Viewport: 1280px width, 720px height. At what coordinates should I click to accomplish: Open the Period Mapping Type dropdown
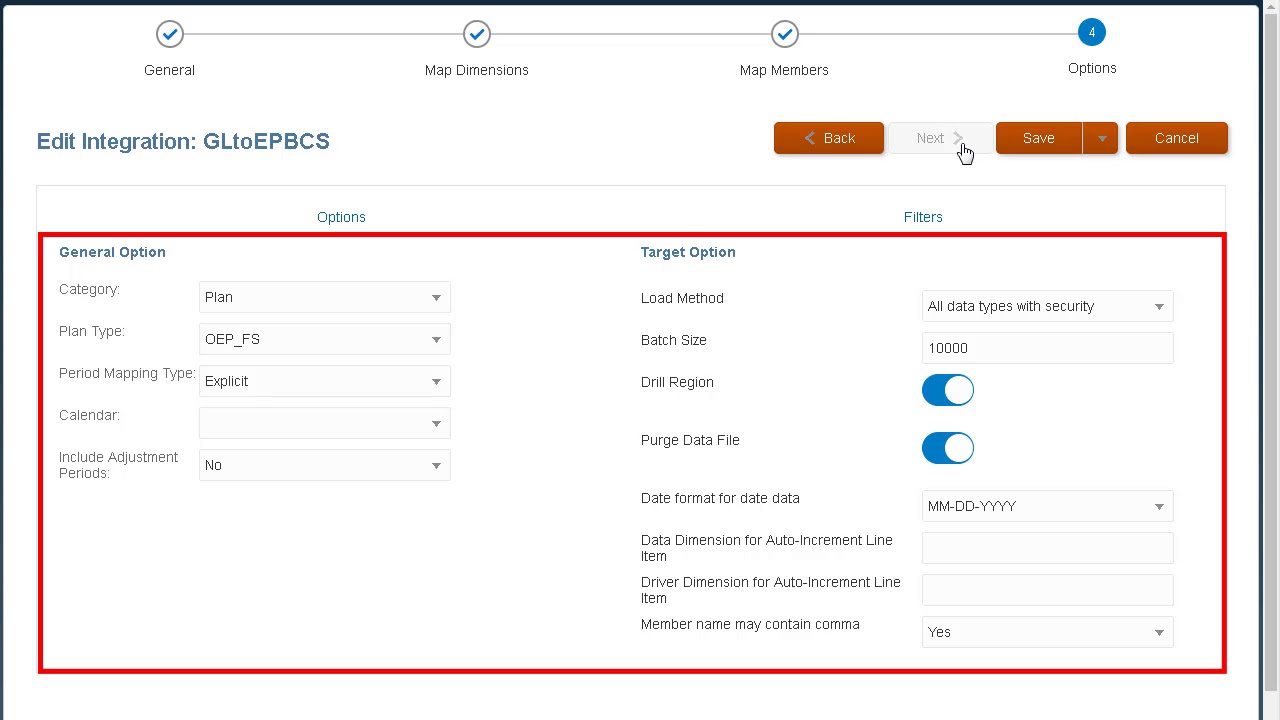(325, 381)
